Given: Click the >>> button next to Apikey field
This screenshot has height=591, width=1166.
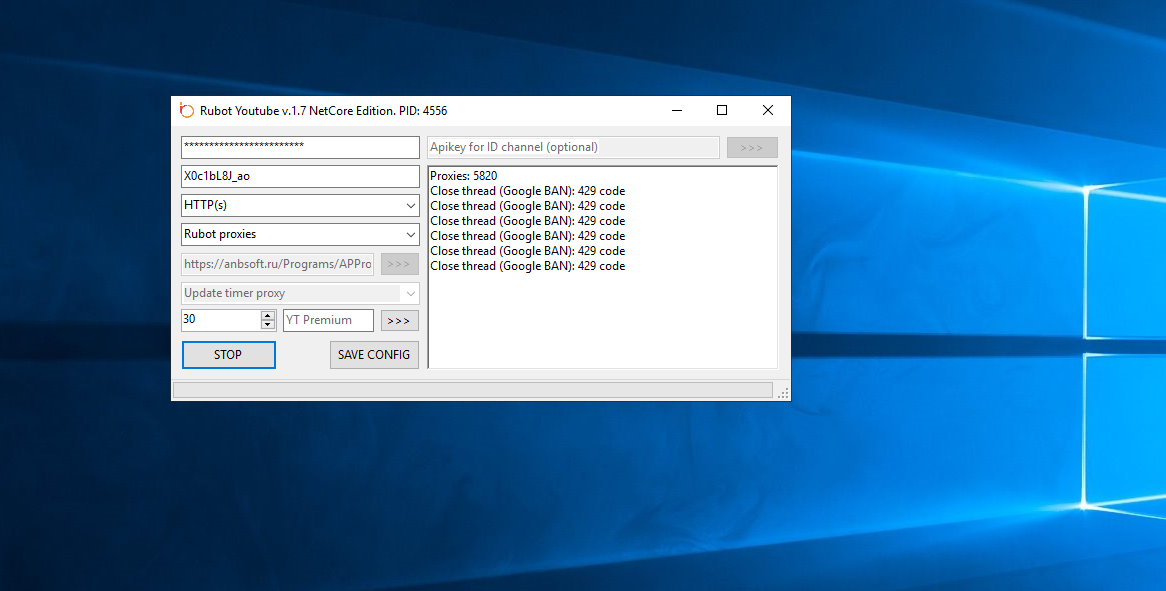Looking at the screenshot, I should [x=751, y=148].
